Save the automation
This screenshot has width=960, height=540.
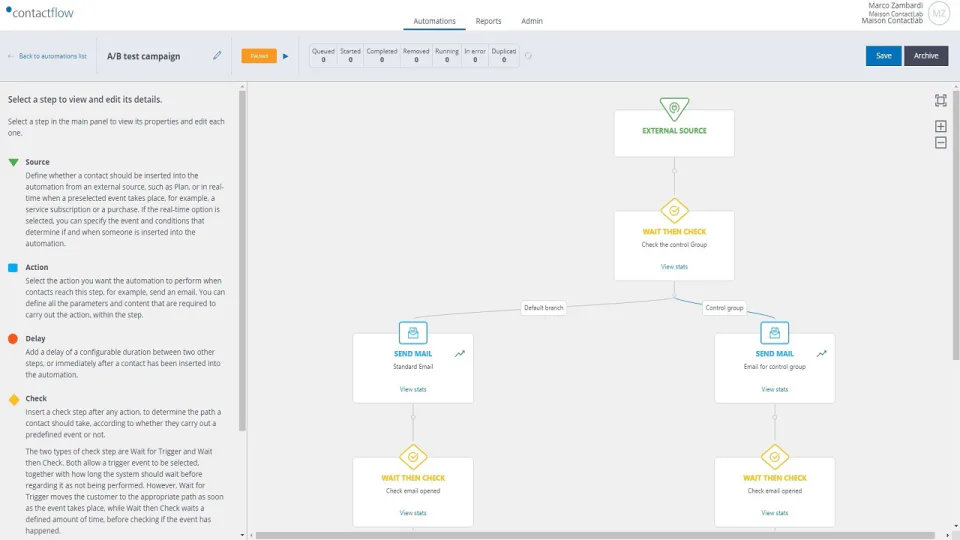tap(883, 56)
